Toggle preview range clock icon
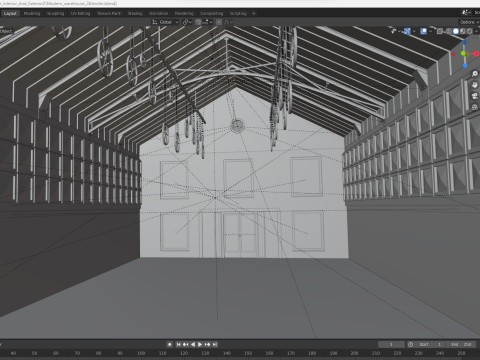Viewport: 480px width, 360px height. [x=410, y=344]
